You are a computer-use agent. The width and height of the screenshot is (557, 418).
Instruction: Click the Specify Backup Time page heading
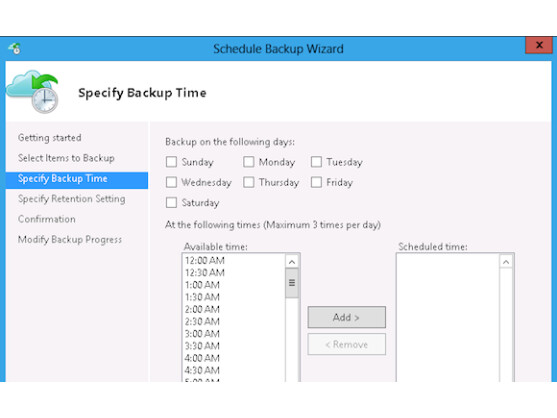click(x=142, y=93)
